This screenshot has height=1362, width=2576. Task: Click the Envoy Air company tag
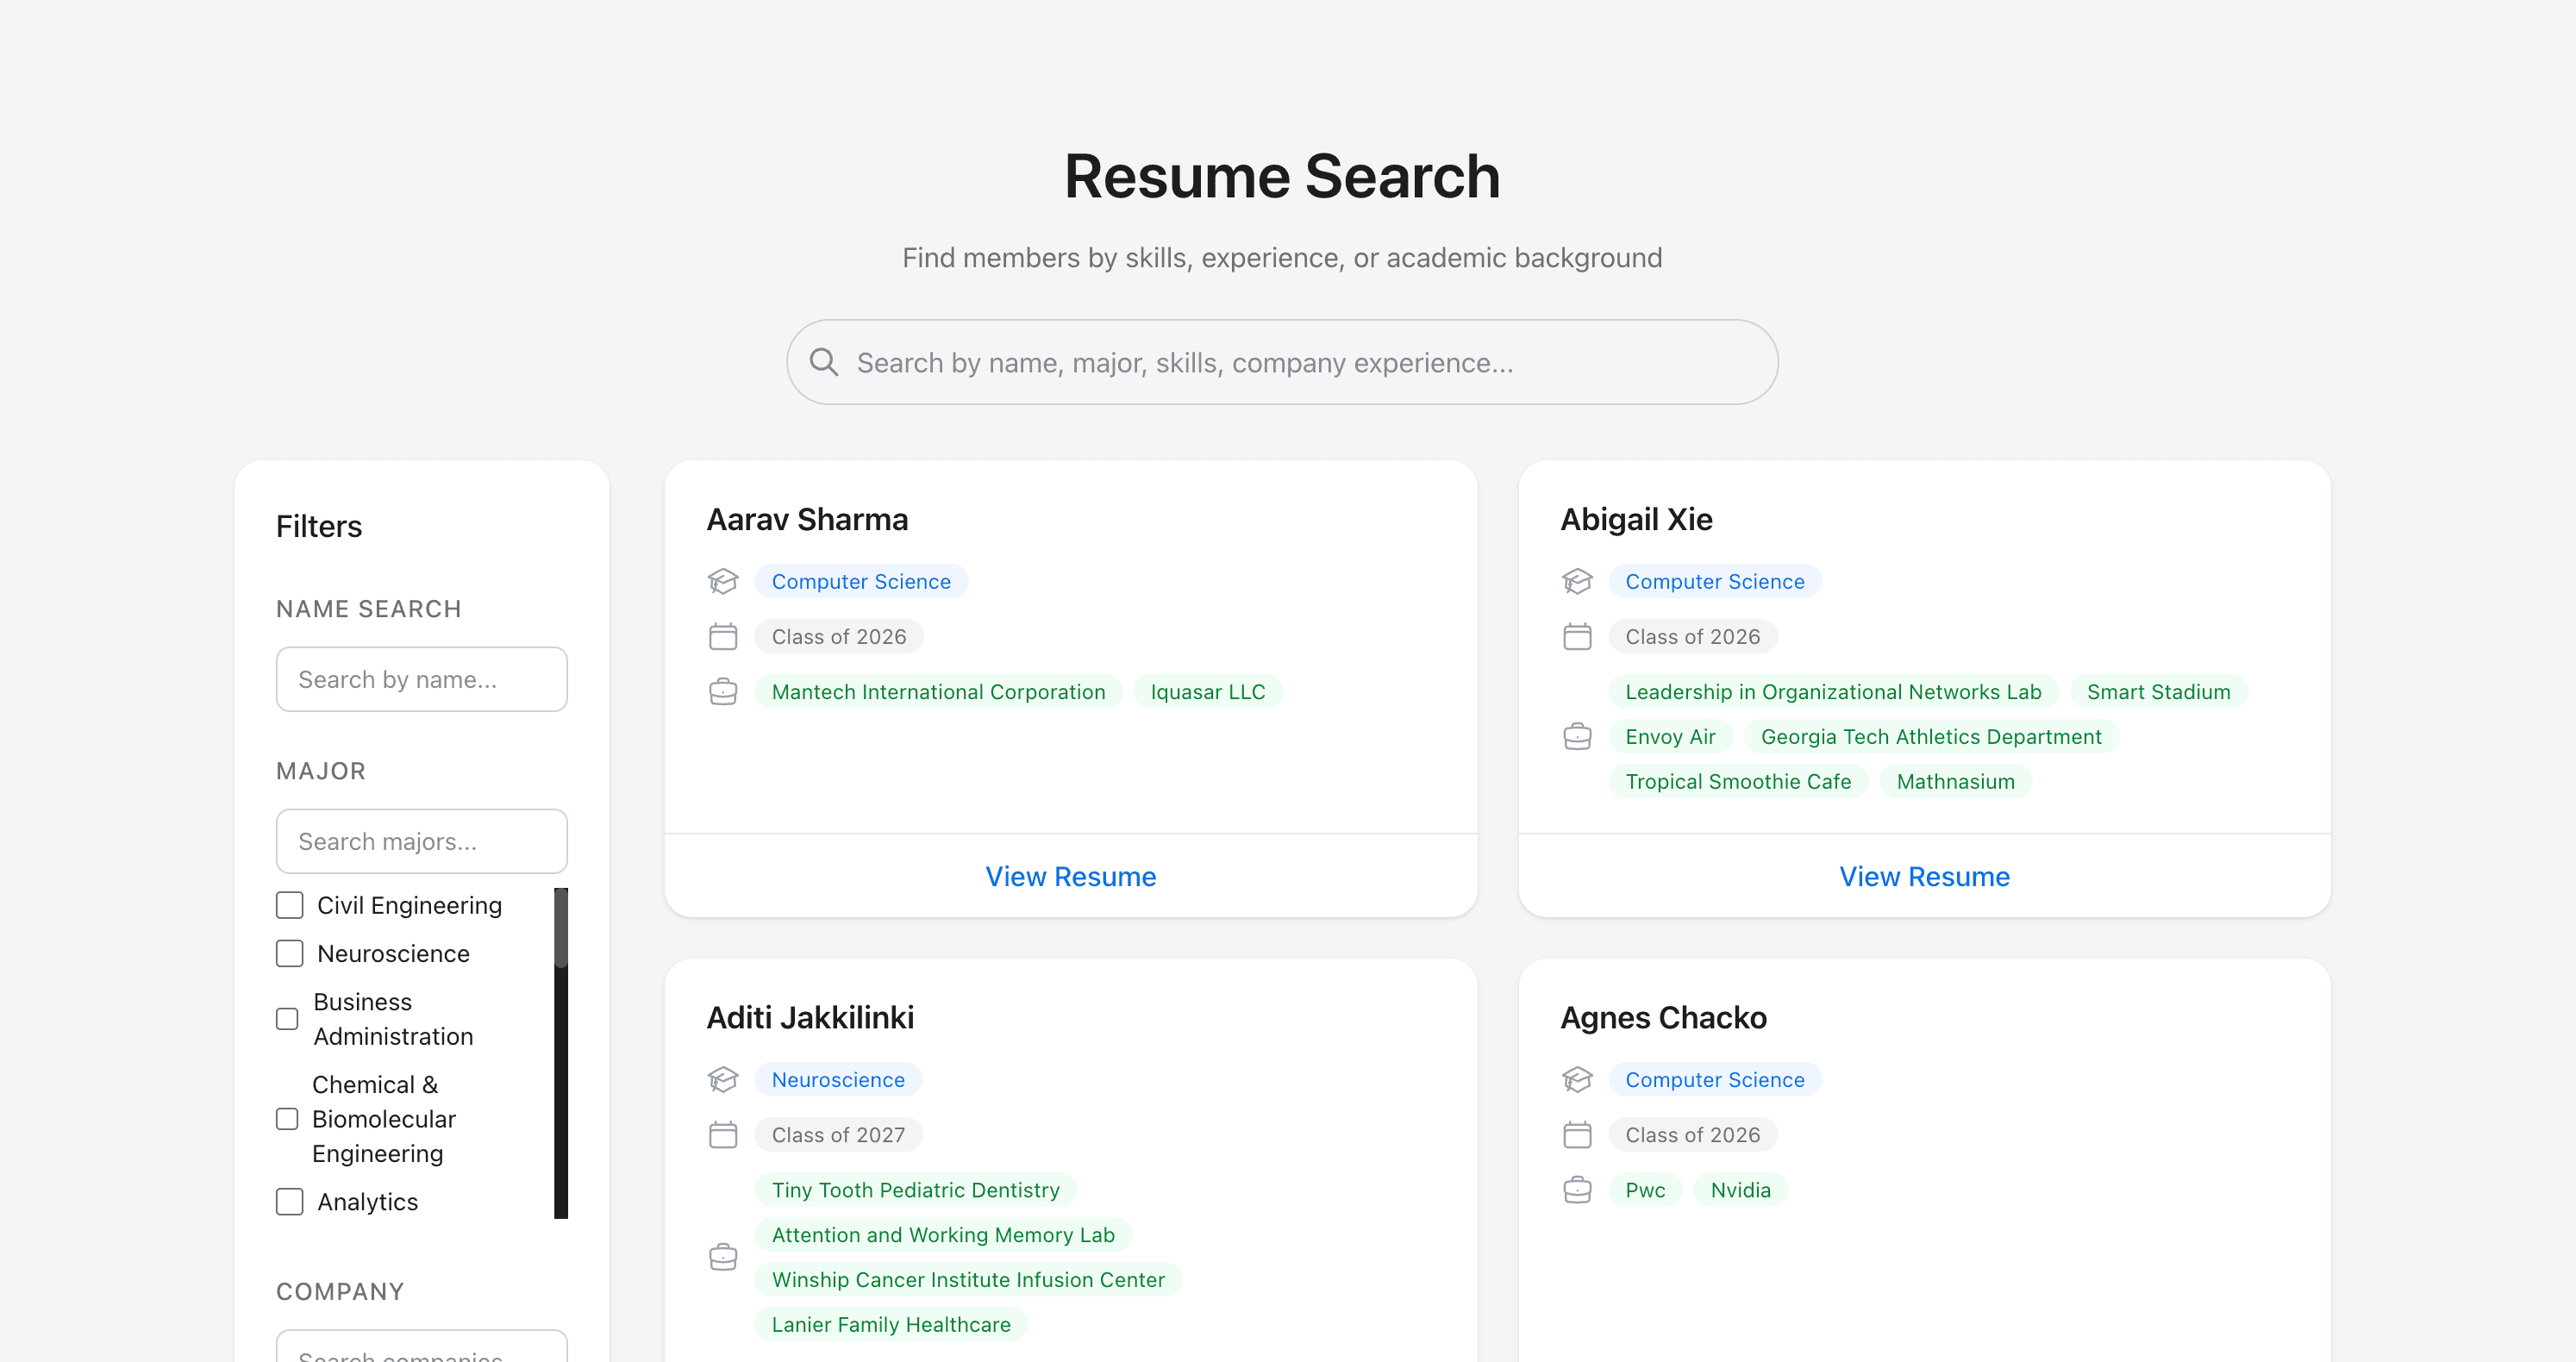tap(1670, 737)
